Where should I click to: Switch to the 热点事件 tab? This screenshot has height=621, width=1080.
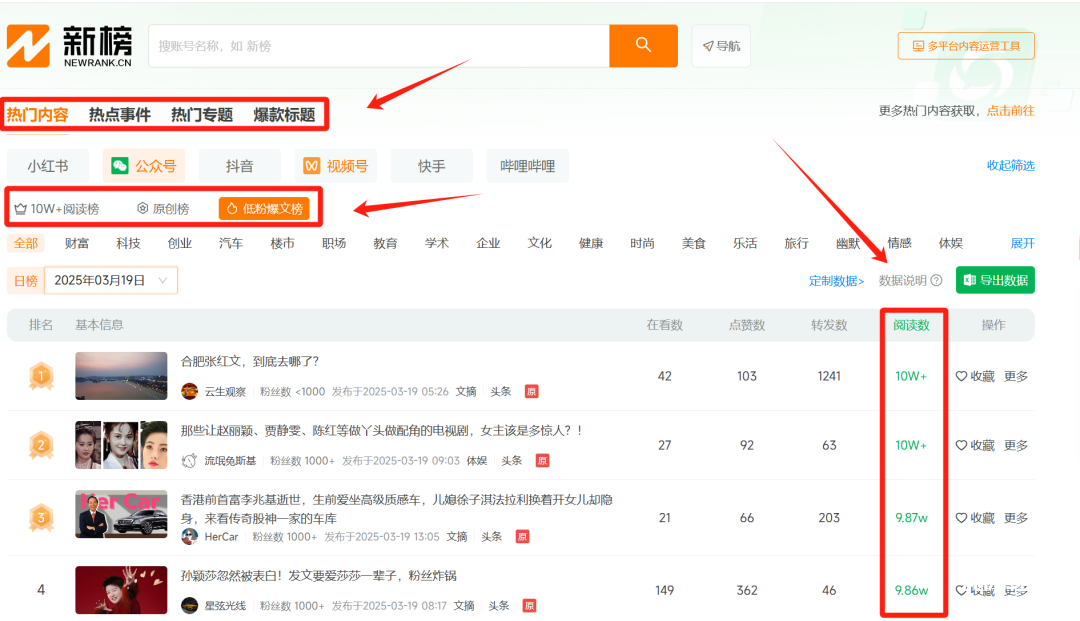click(119, 114)
